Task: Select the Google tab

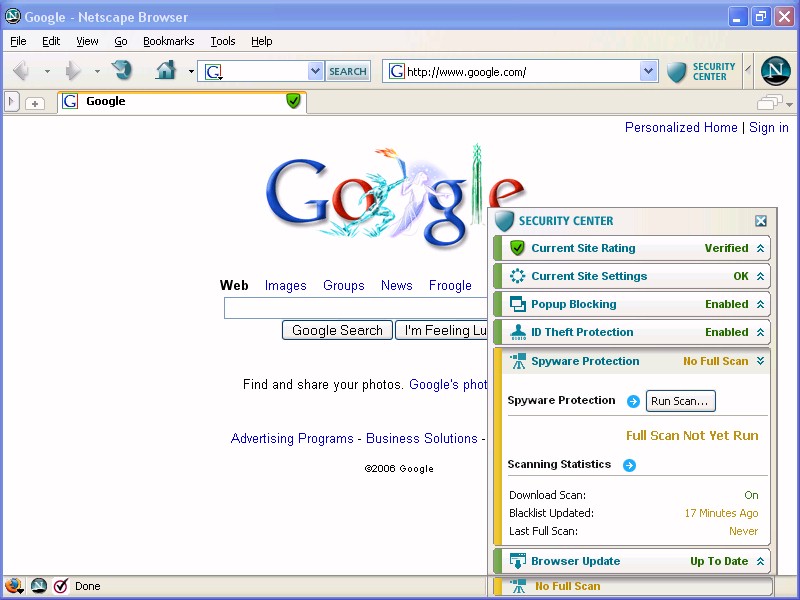Action: pyautogui.click(x=182, y=102)
